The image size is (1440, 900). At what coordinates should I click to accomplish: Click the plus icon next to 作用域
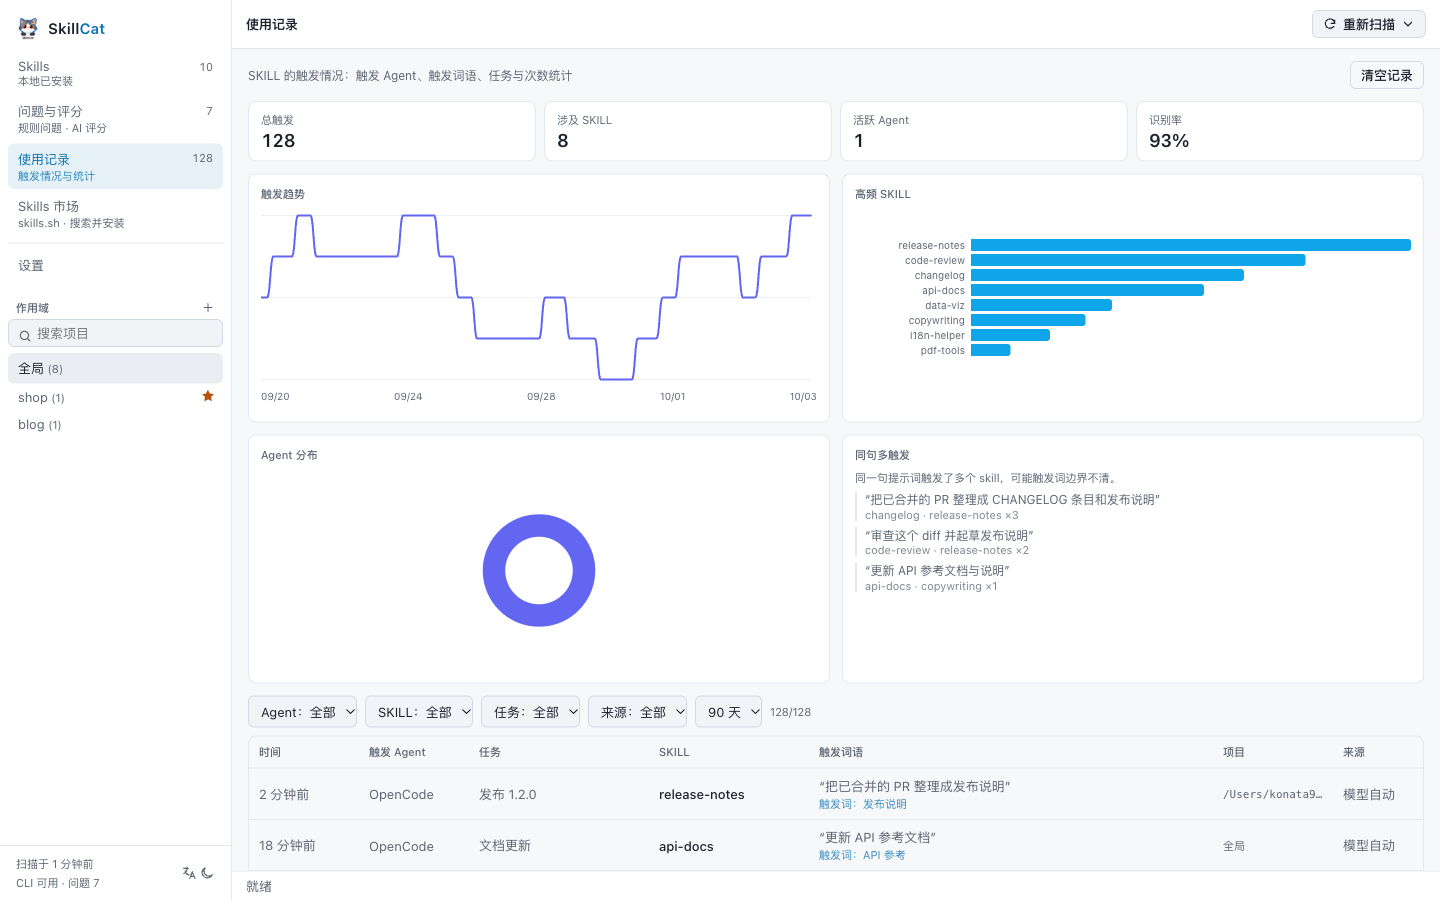pyautogui.click(x=208, y=308)
